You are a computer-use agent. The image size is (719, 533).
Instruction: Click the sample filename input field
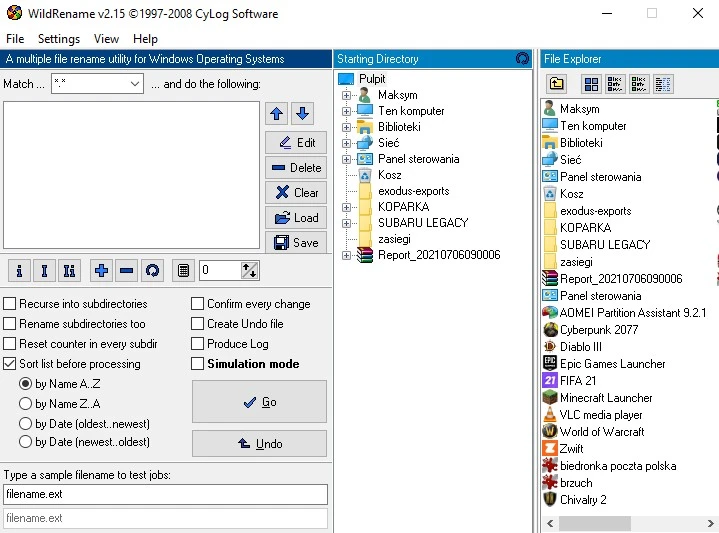coord(165,494)
